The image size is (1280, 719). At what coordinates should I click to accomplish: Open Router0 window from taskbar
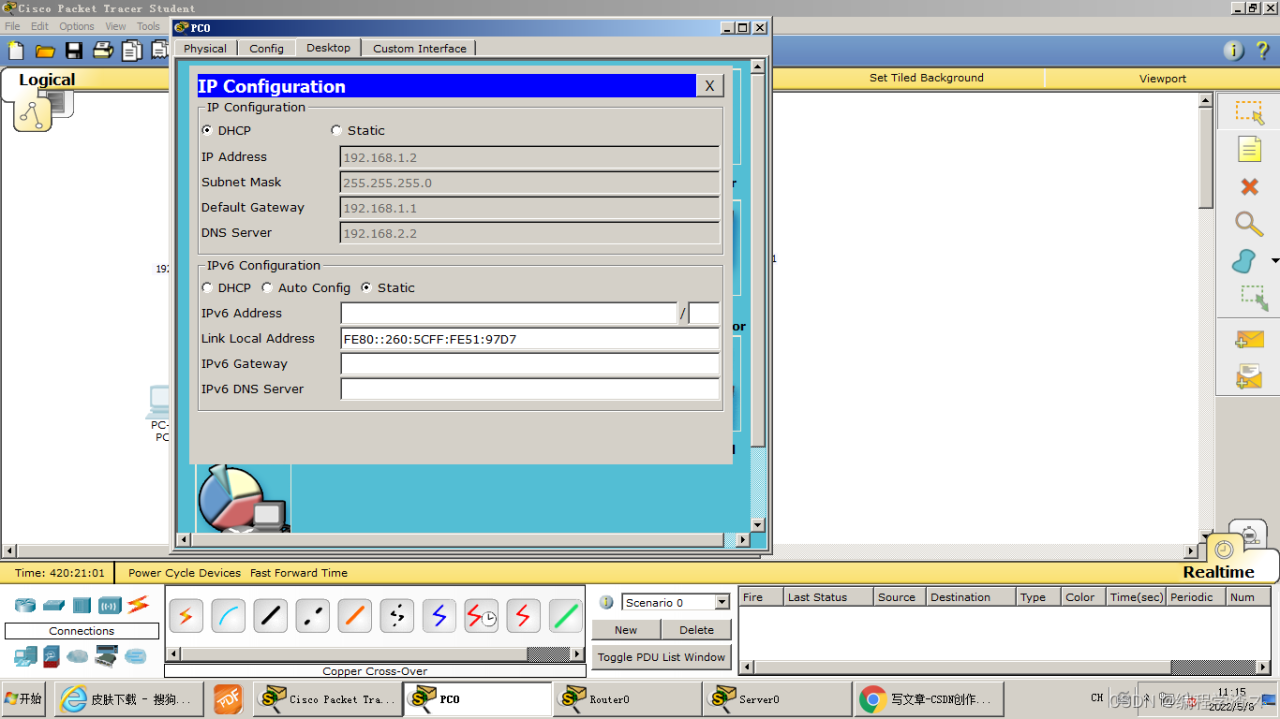pyautogui.click(x=626, y=699)
